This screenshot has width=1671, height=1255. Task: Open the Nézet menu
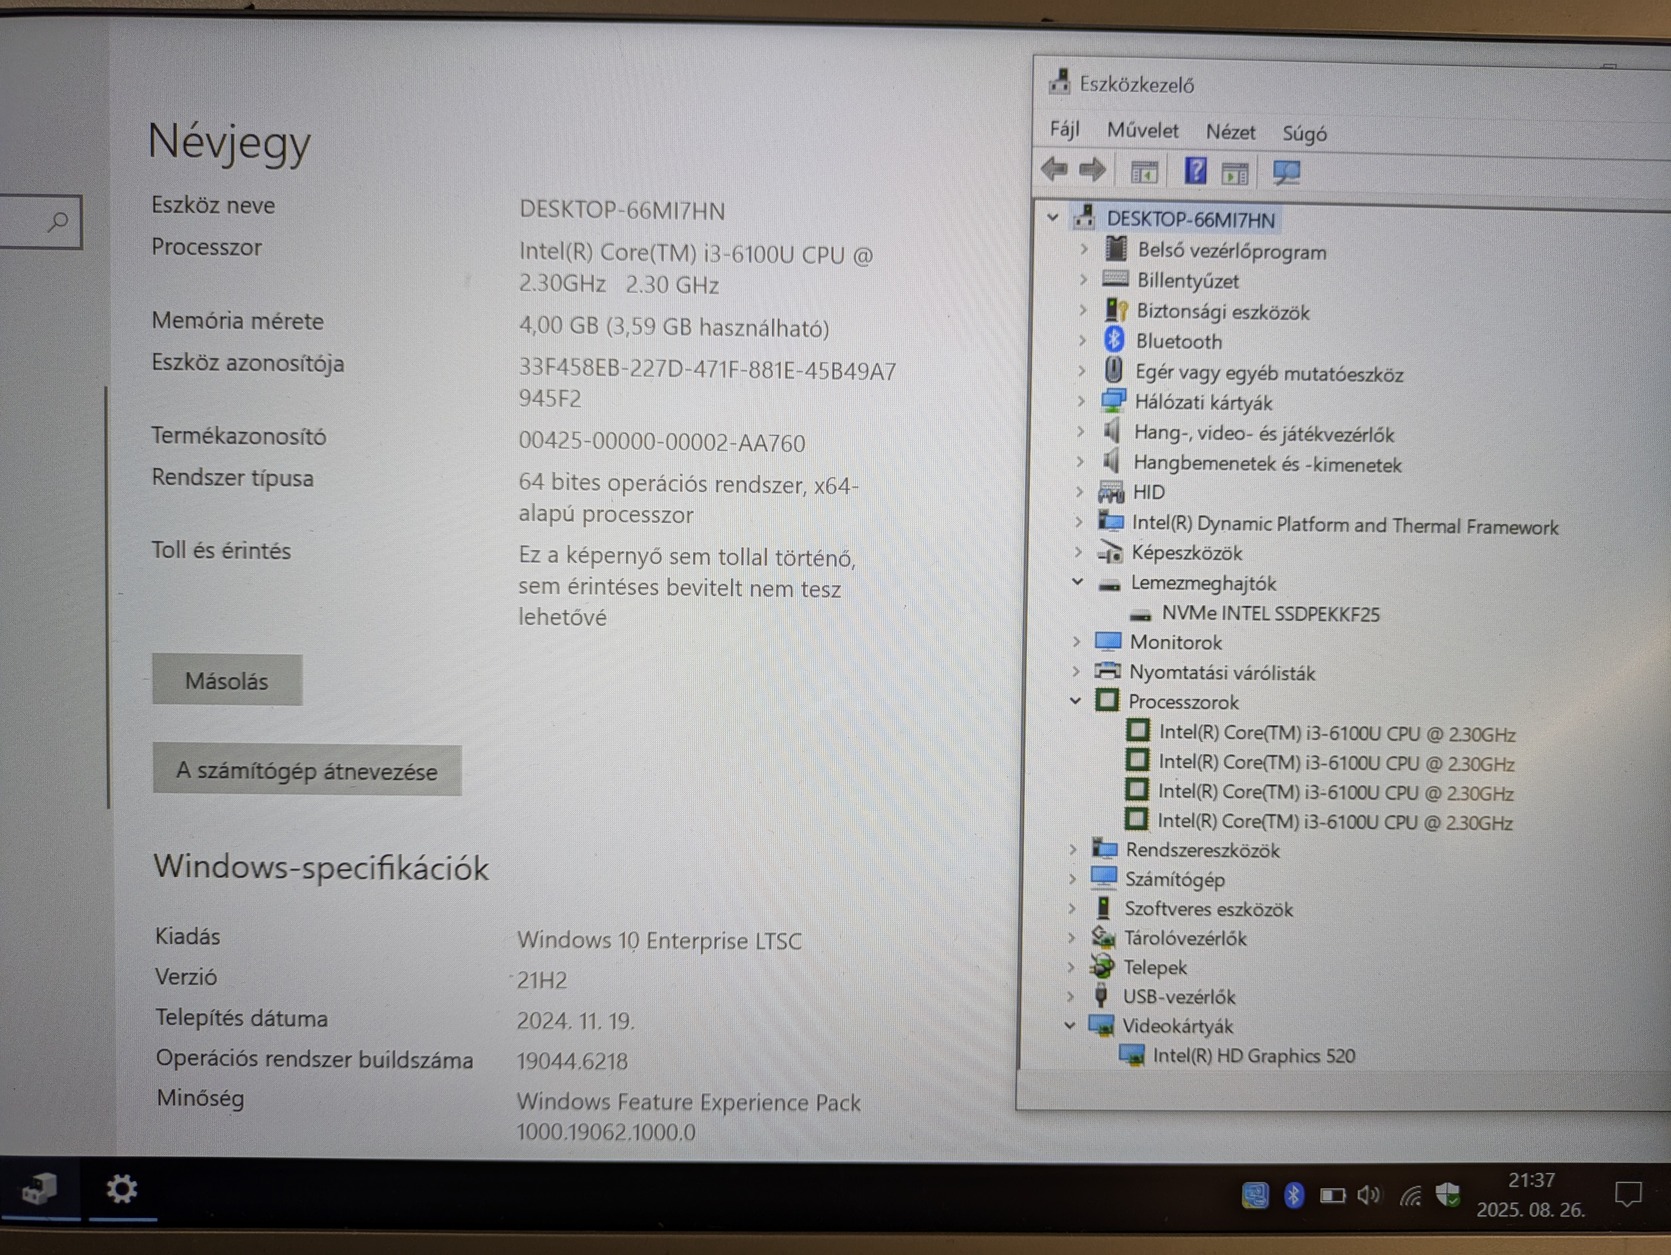(1230, 132)
